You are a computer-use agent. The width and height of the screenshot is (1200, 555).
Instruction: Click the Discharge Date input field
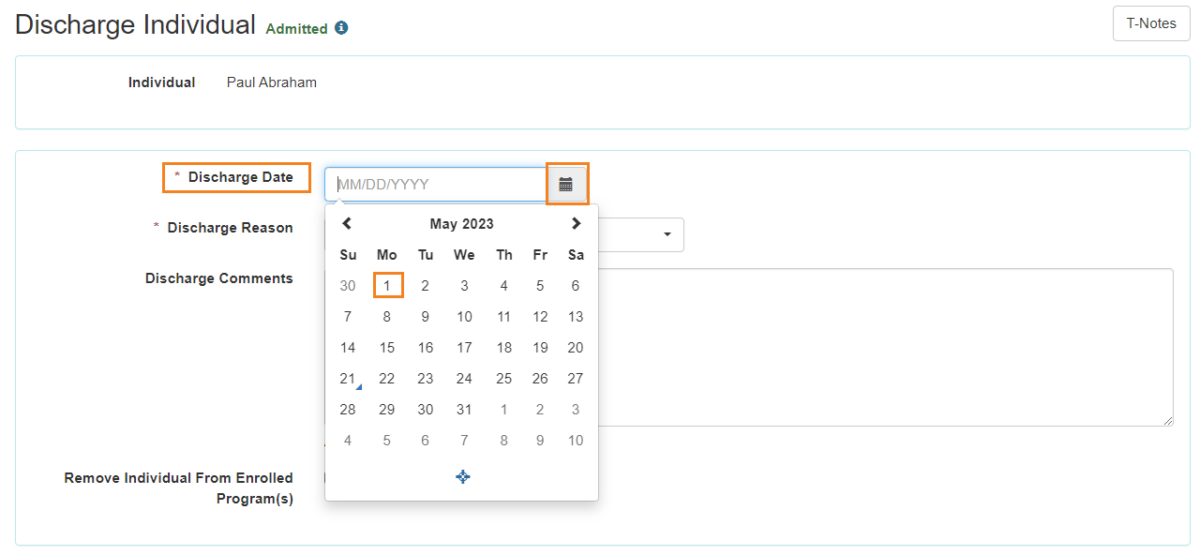click(x=435, y=184)
